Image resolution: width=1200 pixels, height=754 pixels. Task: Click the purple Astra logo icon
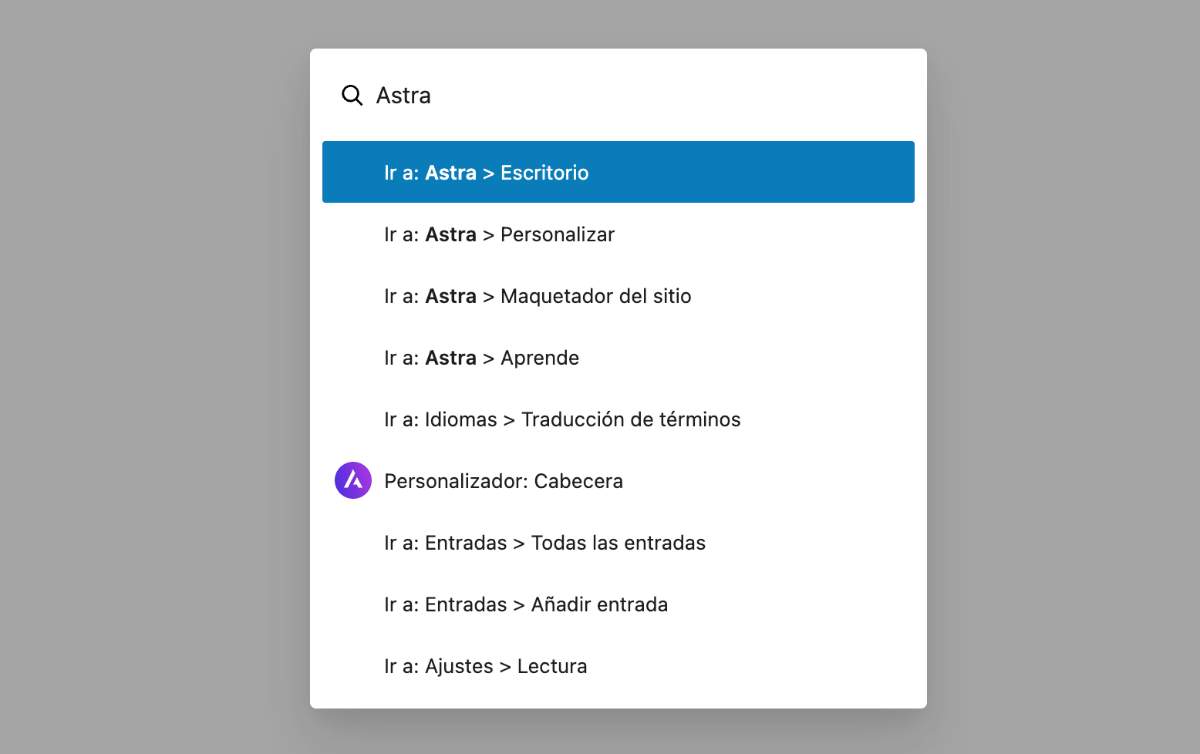(353, 481)
